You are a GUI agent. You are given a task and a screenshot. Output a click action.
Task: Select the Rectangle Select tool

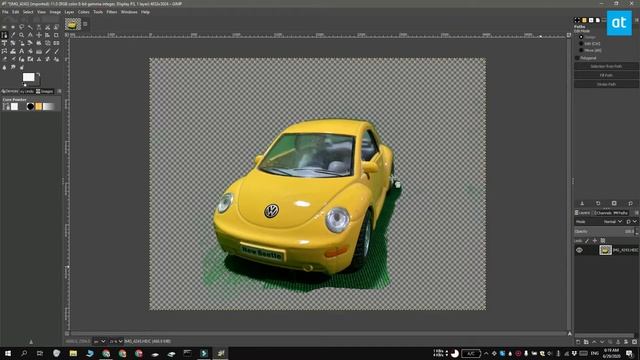click(4, 27)
